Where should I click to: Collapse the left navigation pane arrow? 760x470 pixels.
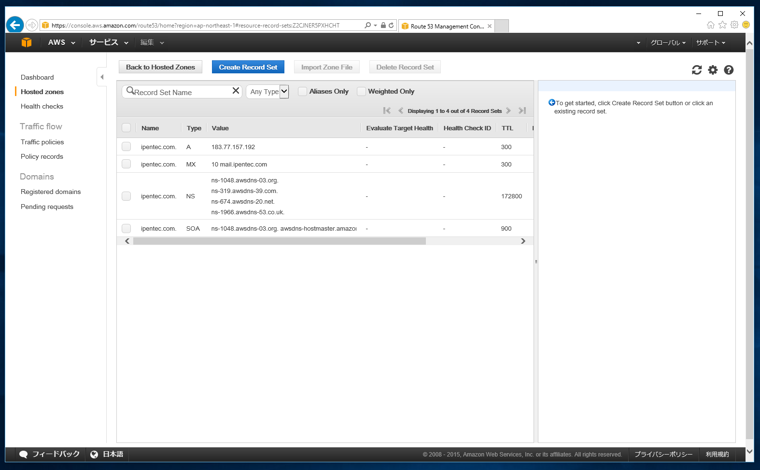coord(102,77)
